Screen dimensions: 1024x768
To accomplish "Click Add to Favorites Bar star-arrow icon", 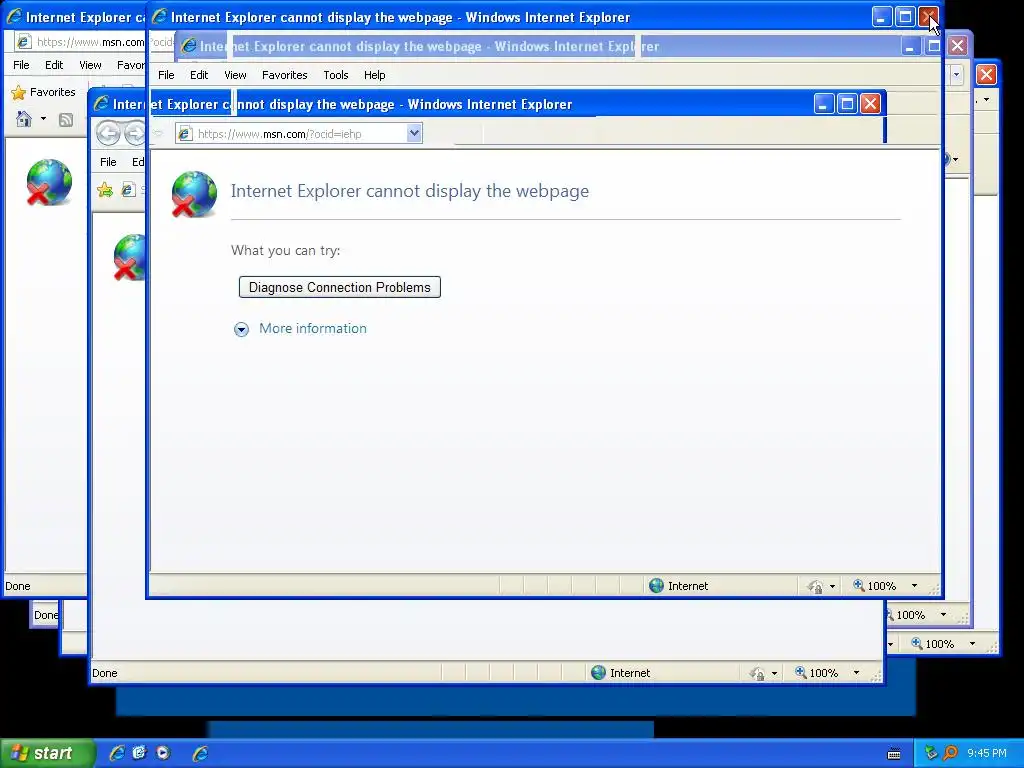I will pyautogui.click(x=104, y=190).
